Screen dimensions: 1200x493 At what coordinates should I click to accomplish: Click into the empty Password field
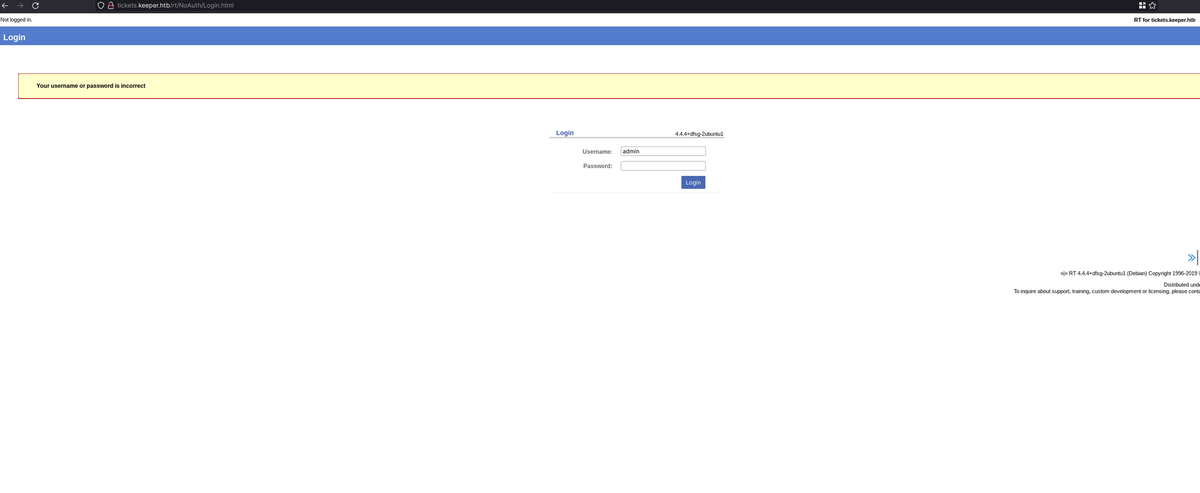(x=663, y=166)
